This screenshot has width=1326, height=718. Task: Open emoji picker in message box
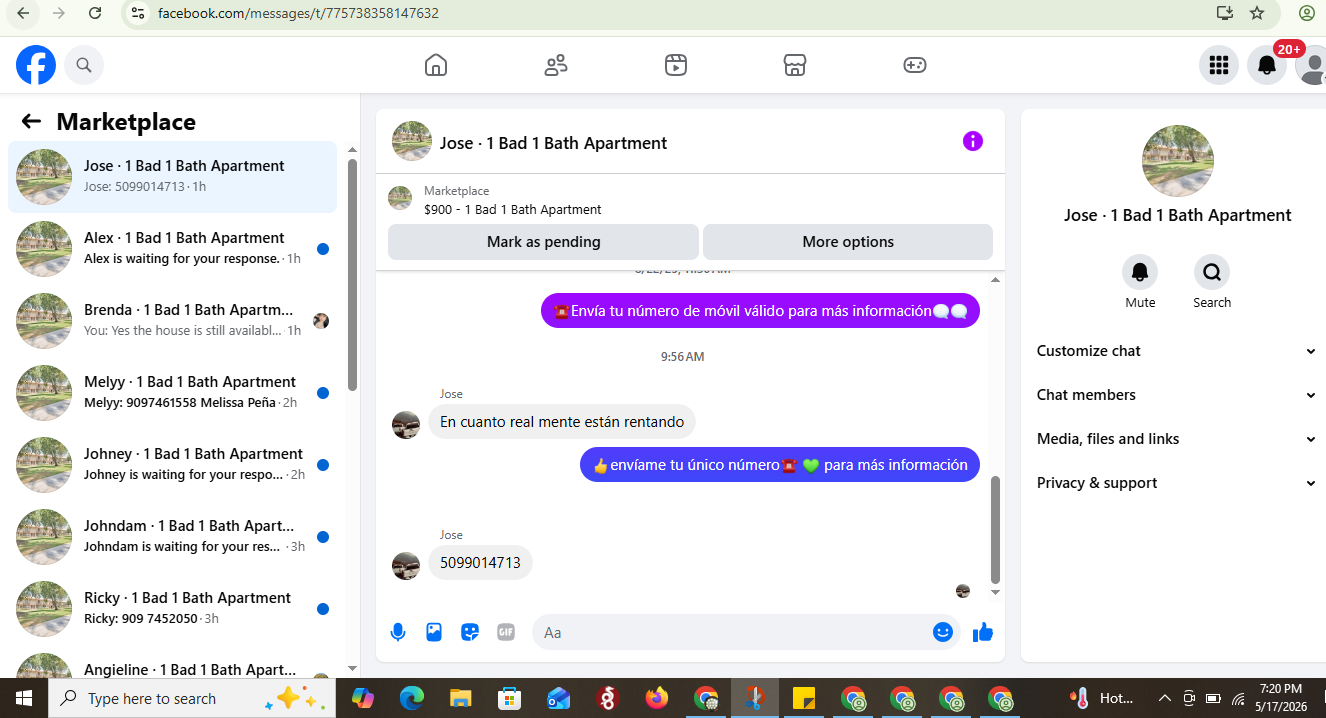pyautogui.click(x=942, y=632)
